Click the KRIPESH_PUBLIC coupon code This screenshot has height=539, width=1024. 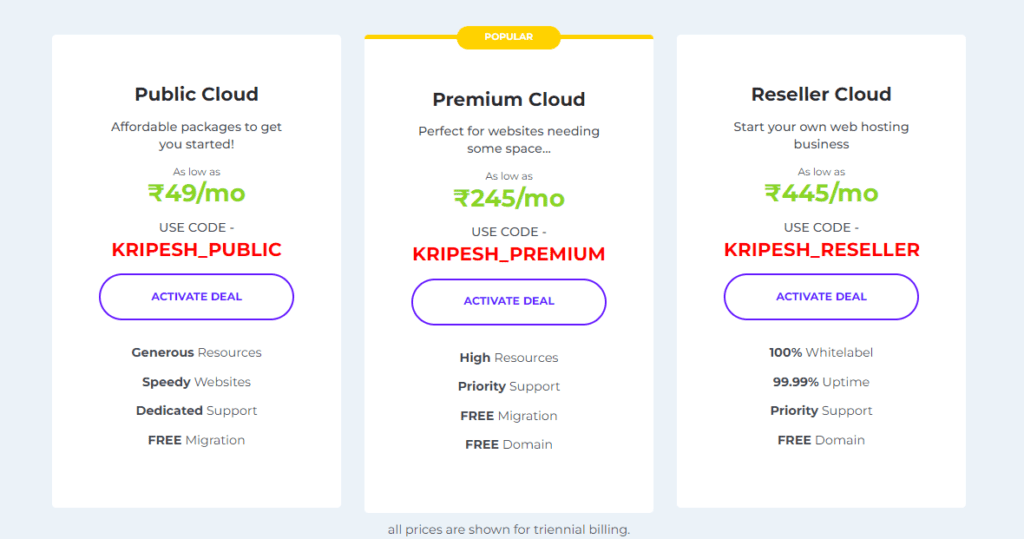click(x=196, y=250)
